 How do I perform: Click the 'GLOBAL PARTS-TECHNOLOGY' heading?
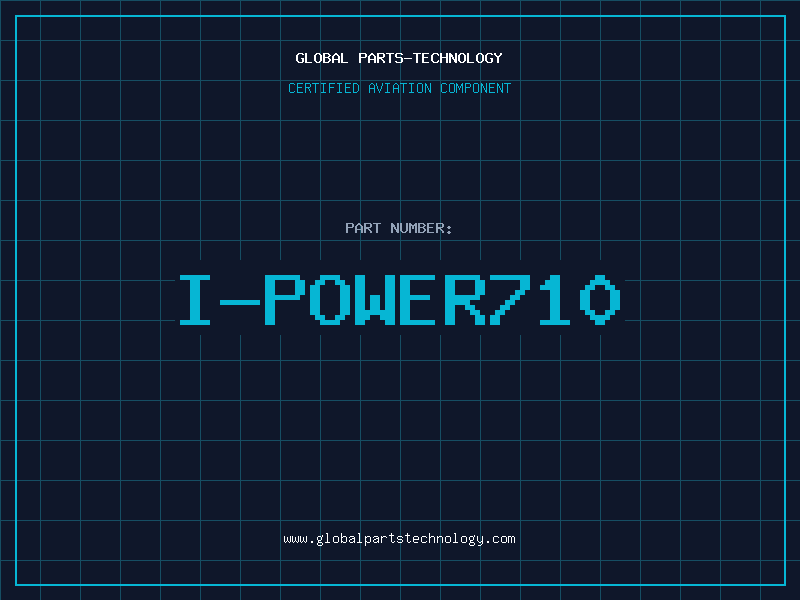399,58
